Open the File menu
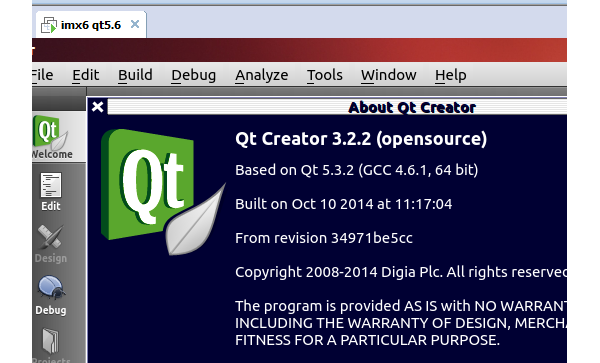Viewport: 600px width, 363px height. pyautogui.click(x=42, y=75)
